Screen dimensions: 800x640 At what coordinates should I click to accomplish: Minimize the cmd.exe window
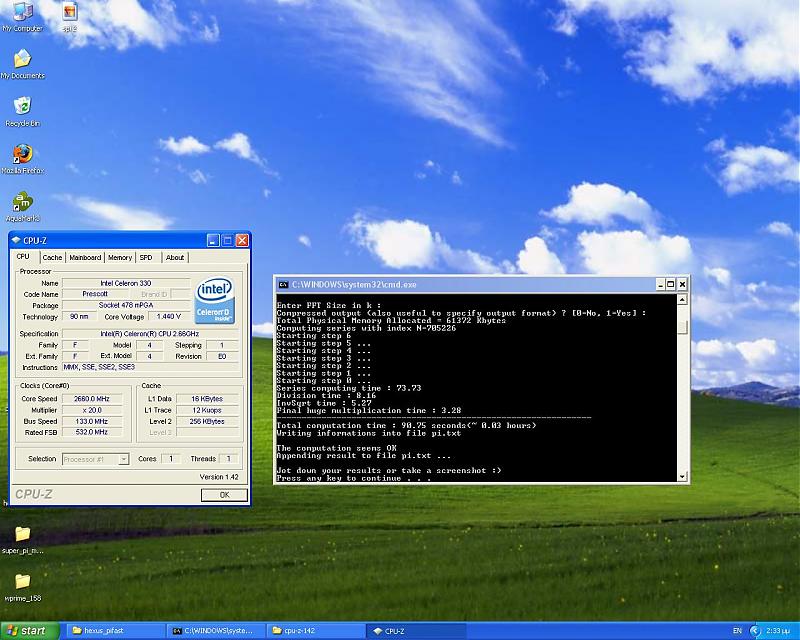[660, 284]
